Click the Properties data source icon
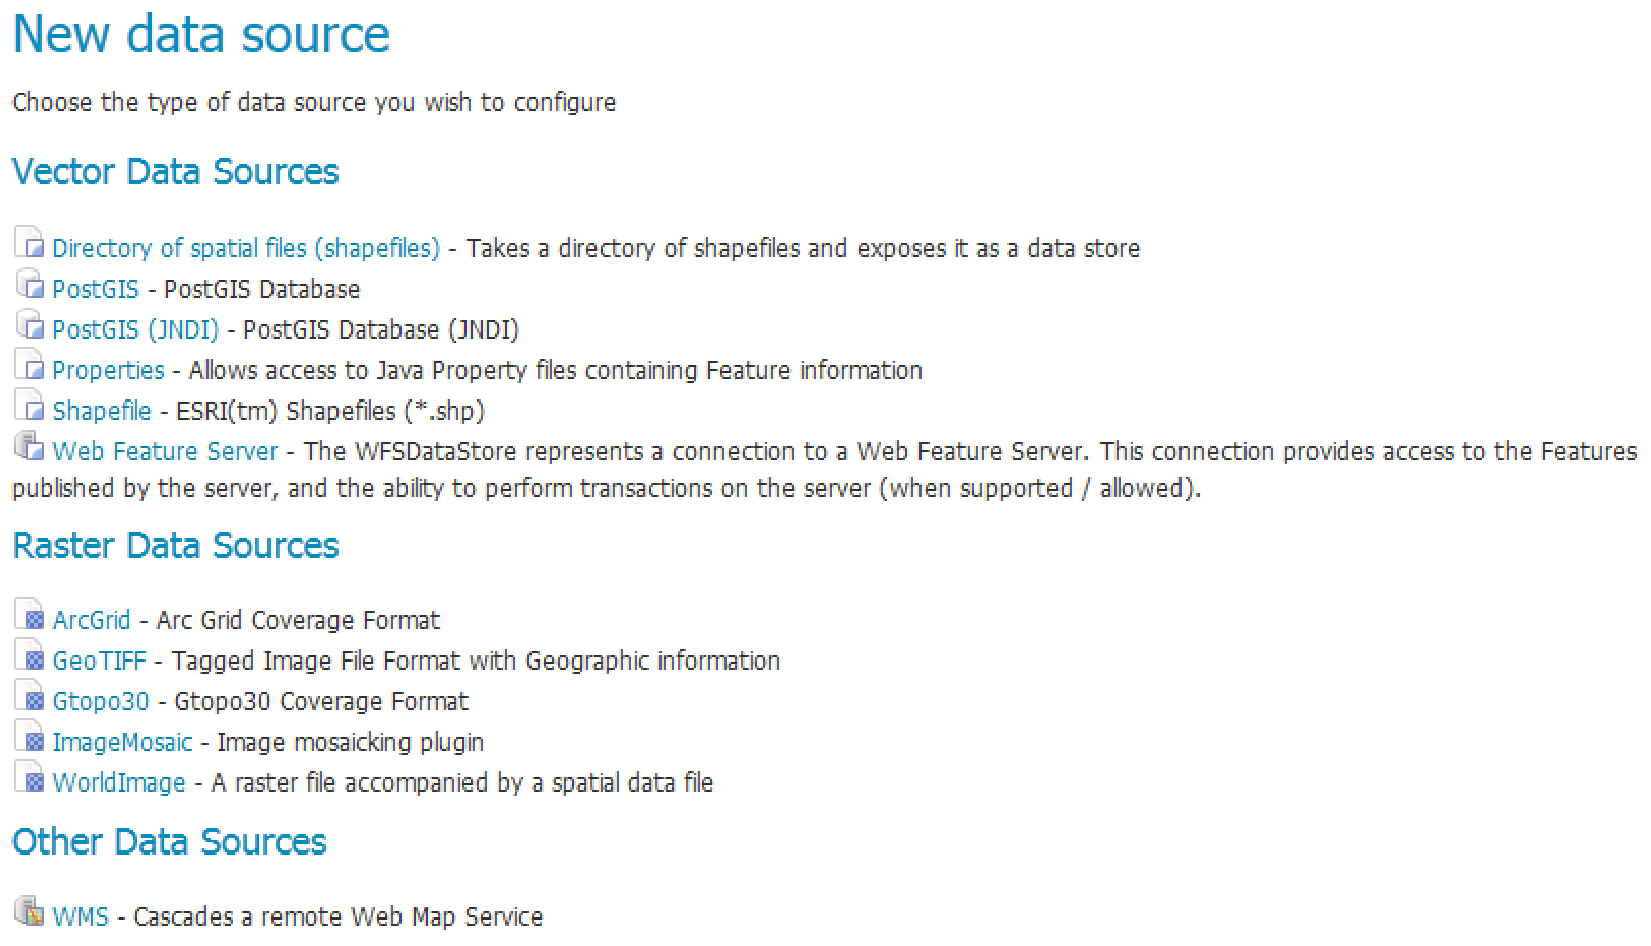1651x946 pixels. [x=30, y=366]
